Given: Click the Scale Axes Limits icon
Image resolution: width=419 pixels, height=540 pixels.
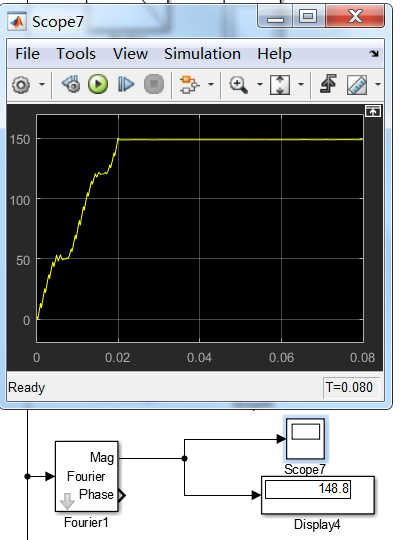Looking at the screenshot, I should point(280,85).
